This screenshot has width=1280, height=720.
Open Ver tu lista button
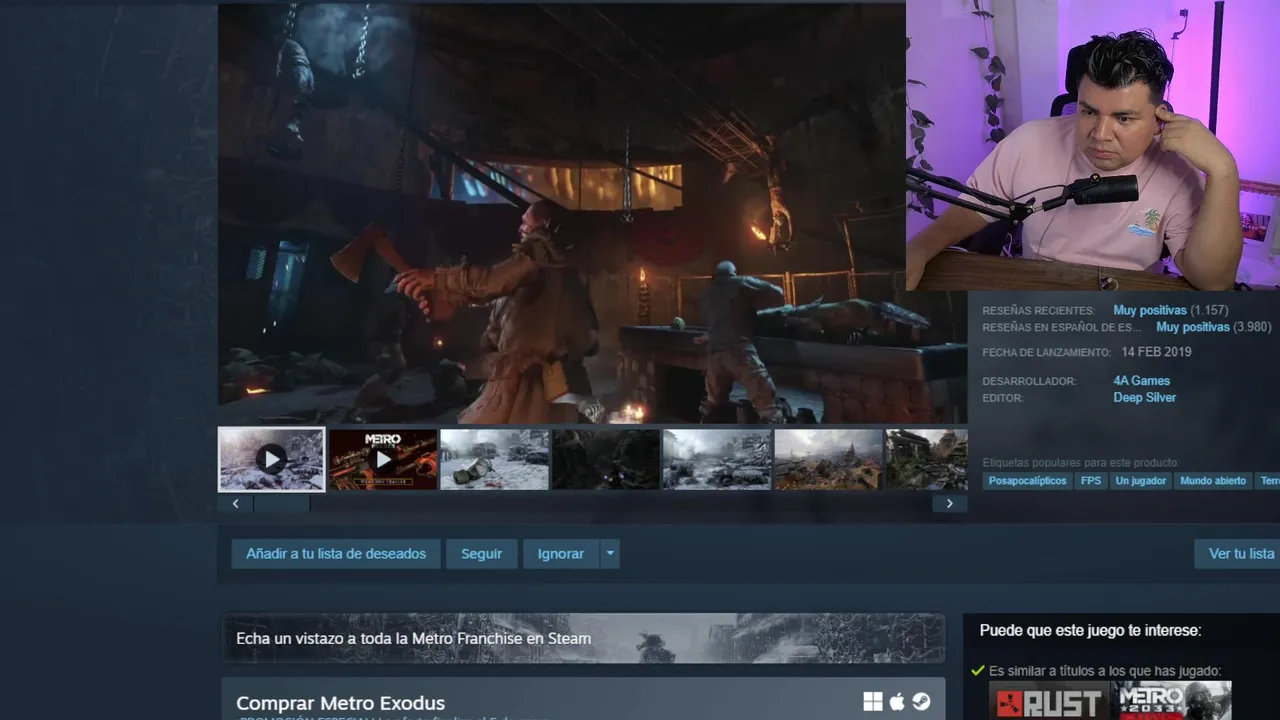tap(1238, 554)
